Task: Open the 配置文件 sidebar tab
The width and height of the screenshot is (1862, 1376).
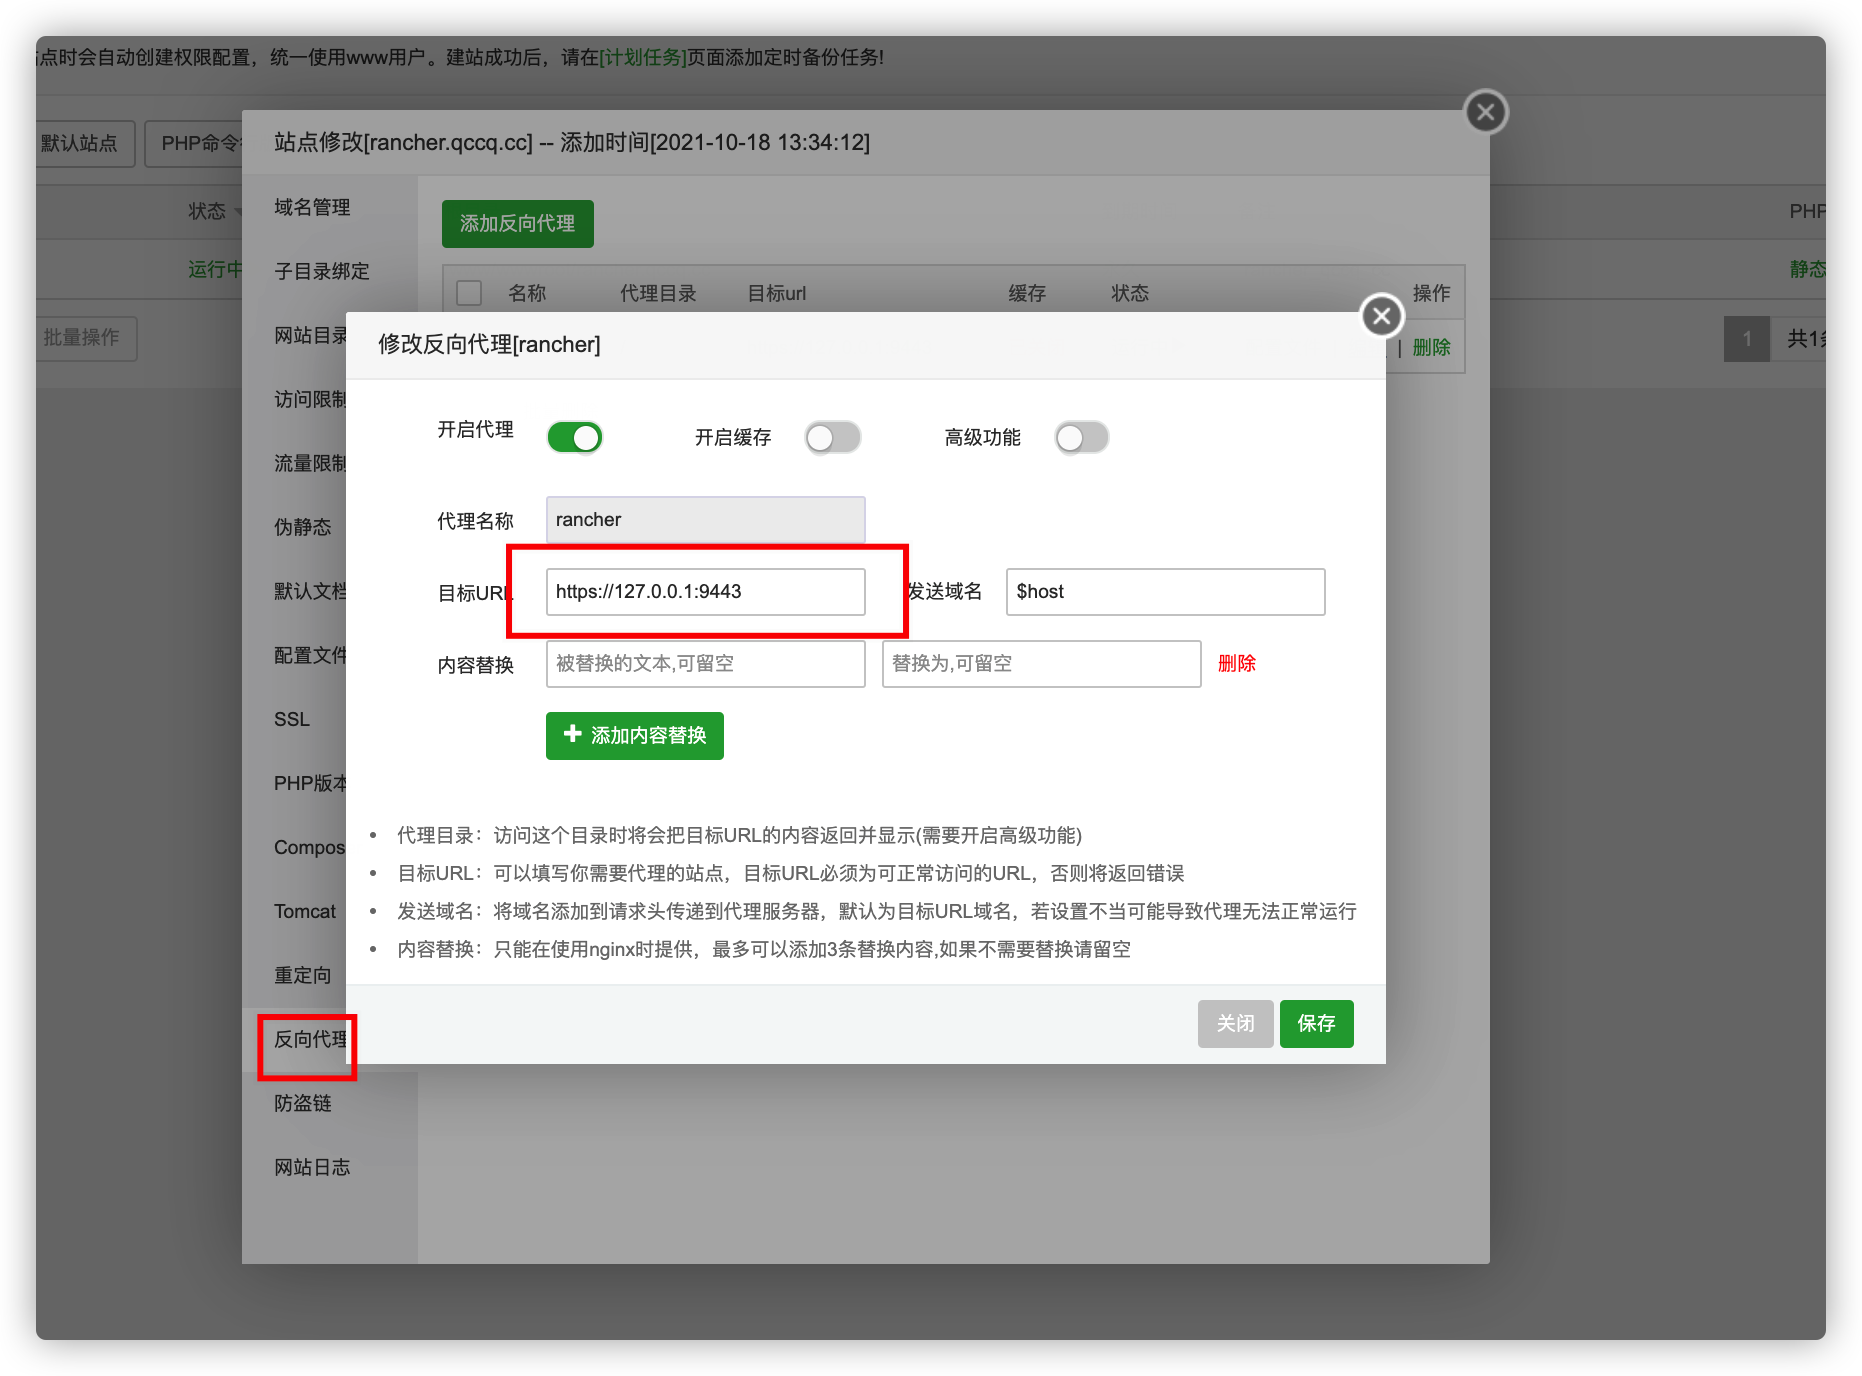Action: click(310, 656)
